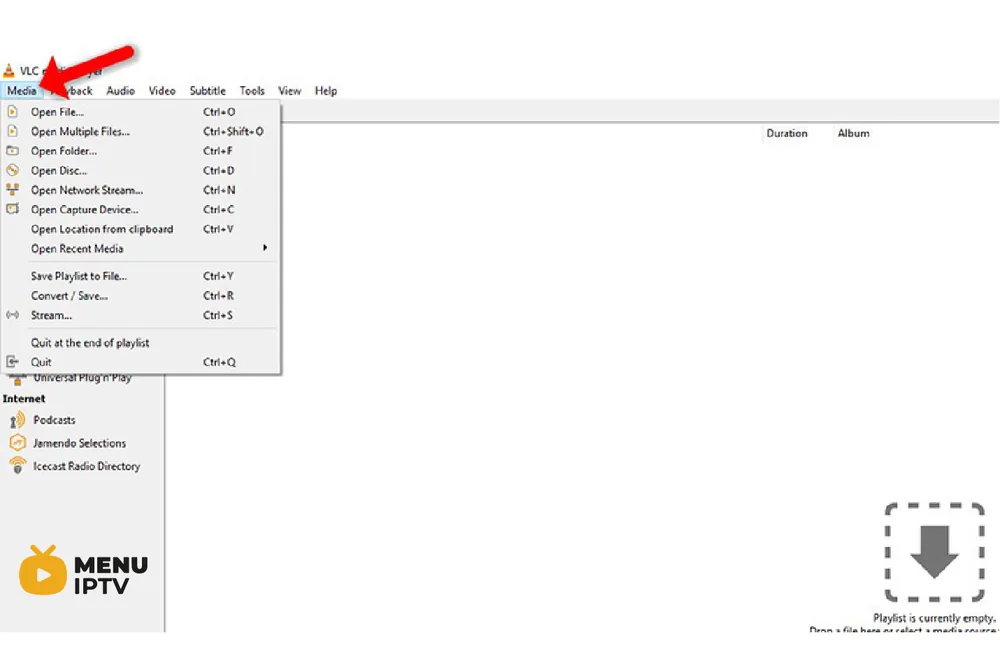Click the Open Folder icon
This screenshot has height=668, width=1000.
coord(12,151)
